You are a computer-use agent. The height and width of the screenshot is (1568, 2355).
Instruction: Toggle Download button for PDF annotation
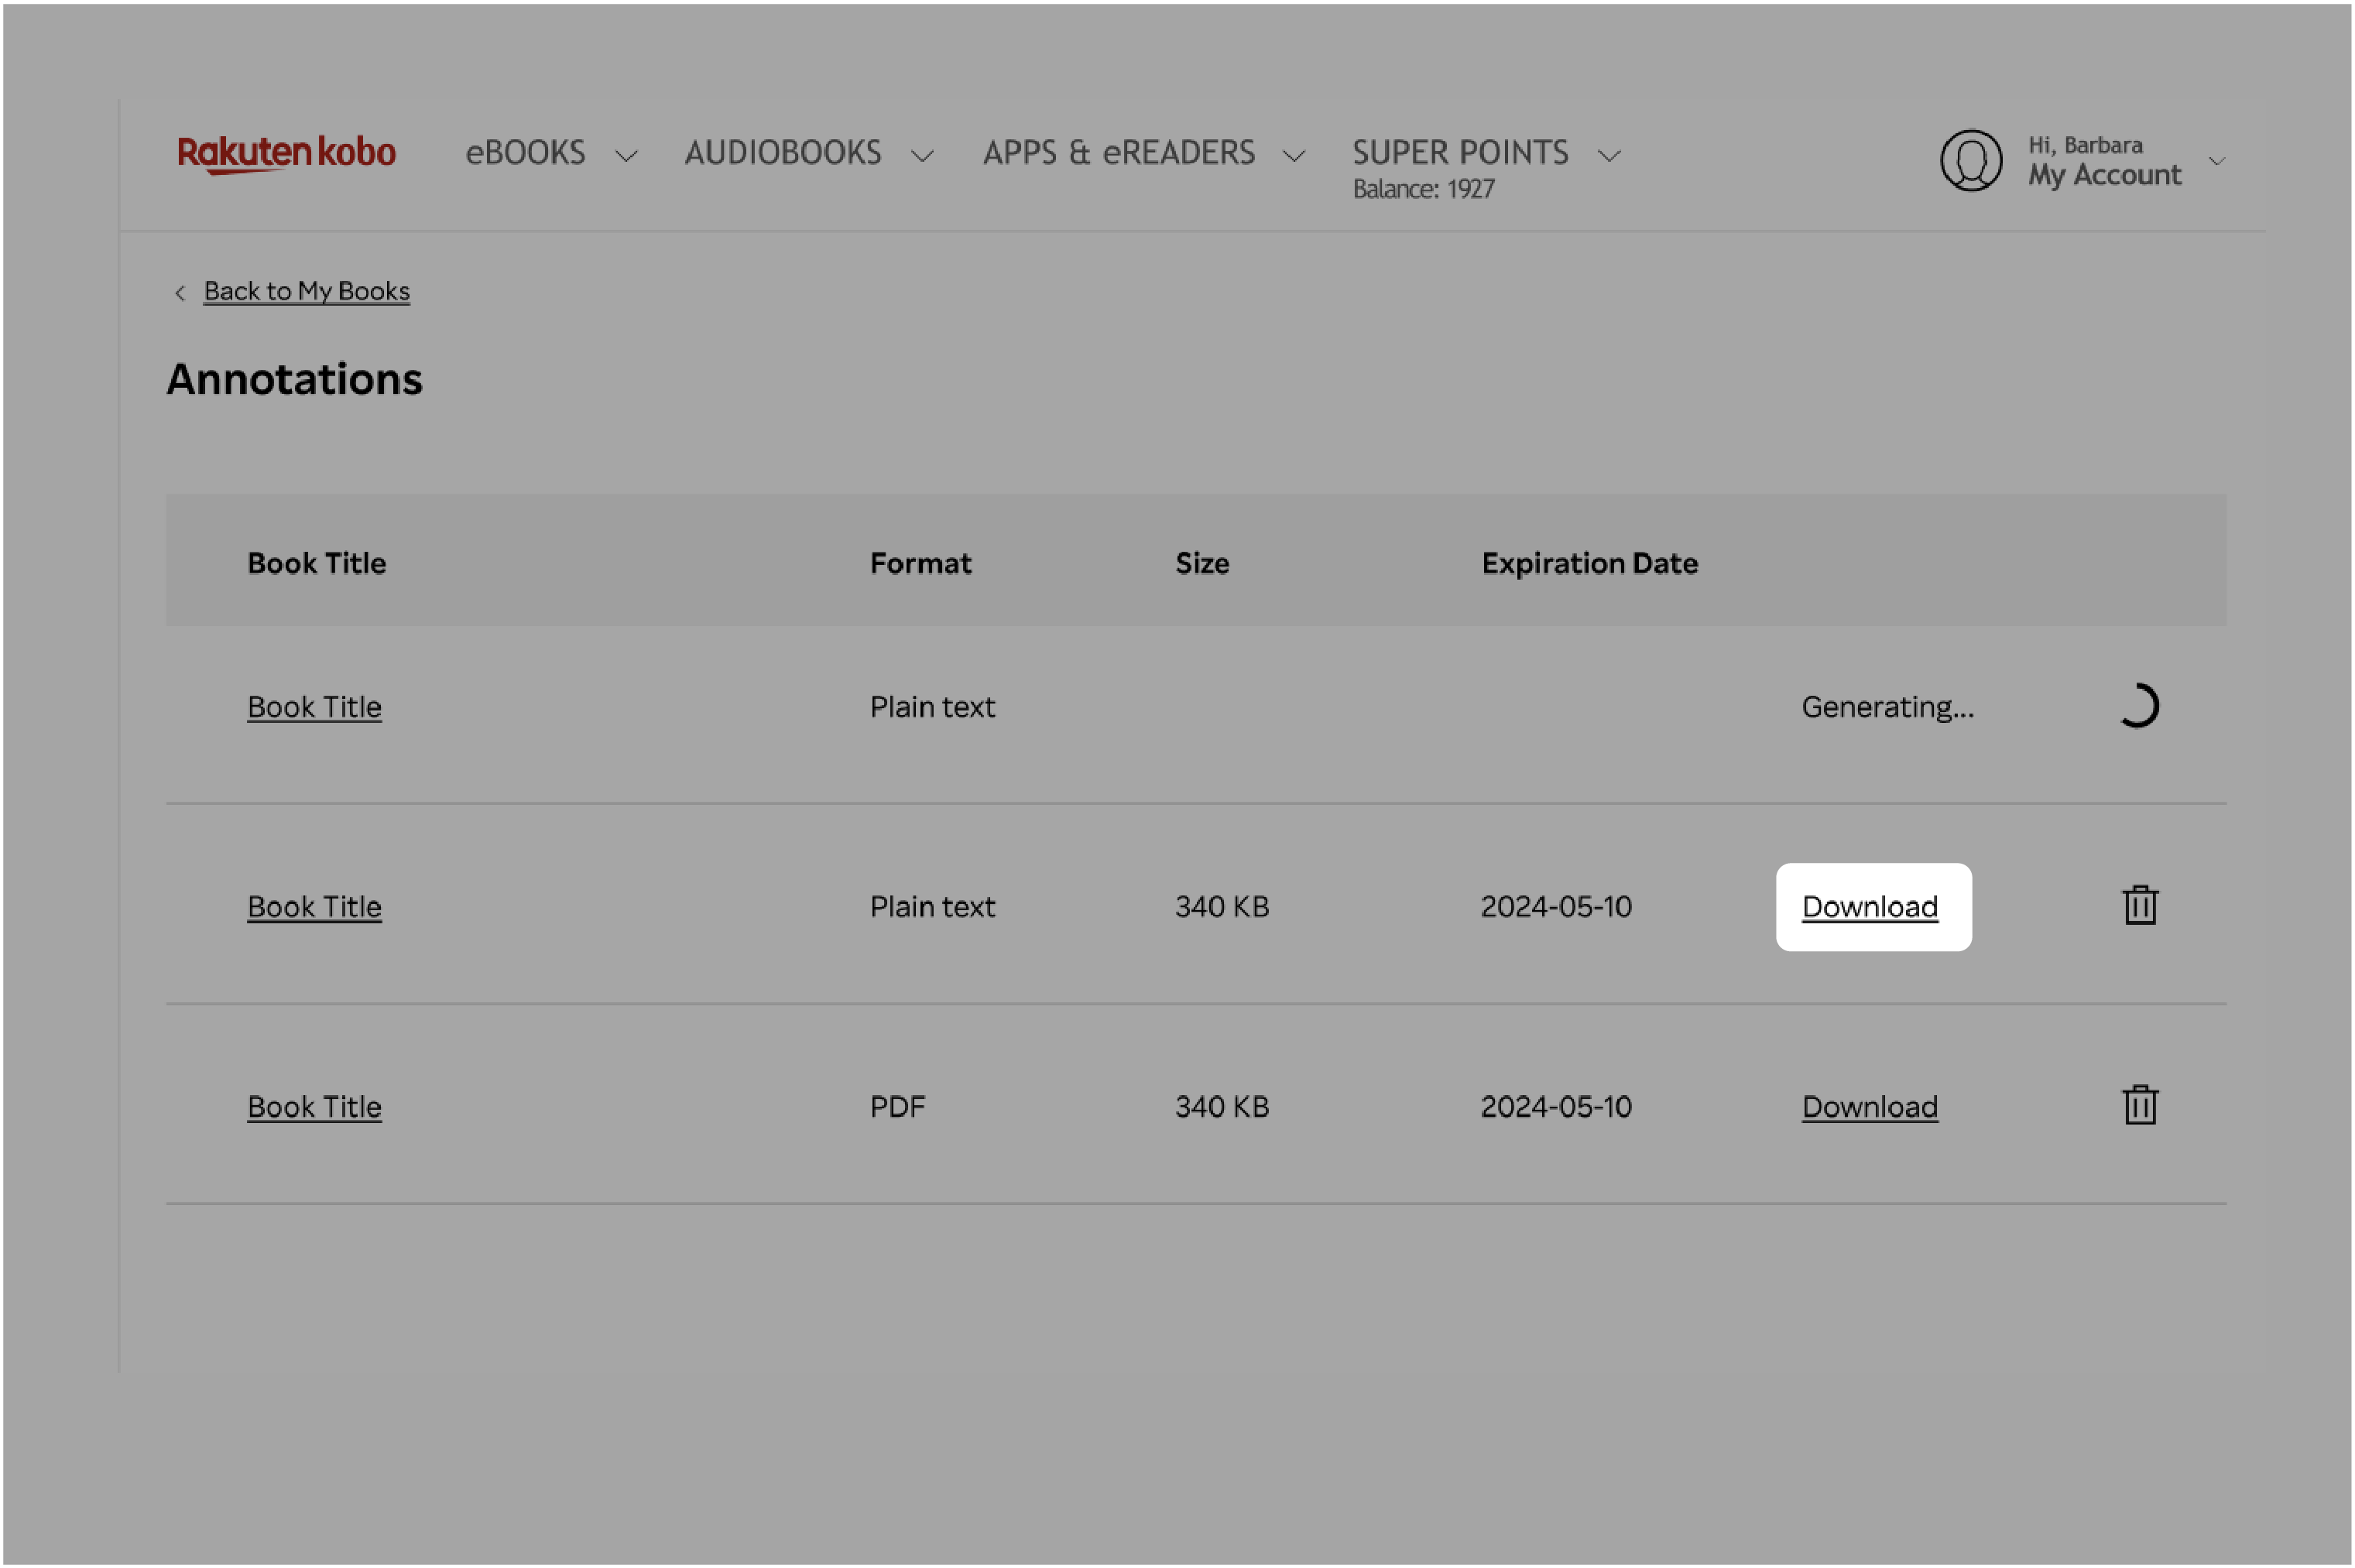pos(1870,1104)
